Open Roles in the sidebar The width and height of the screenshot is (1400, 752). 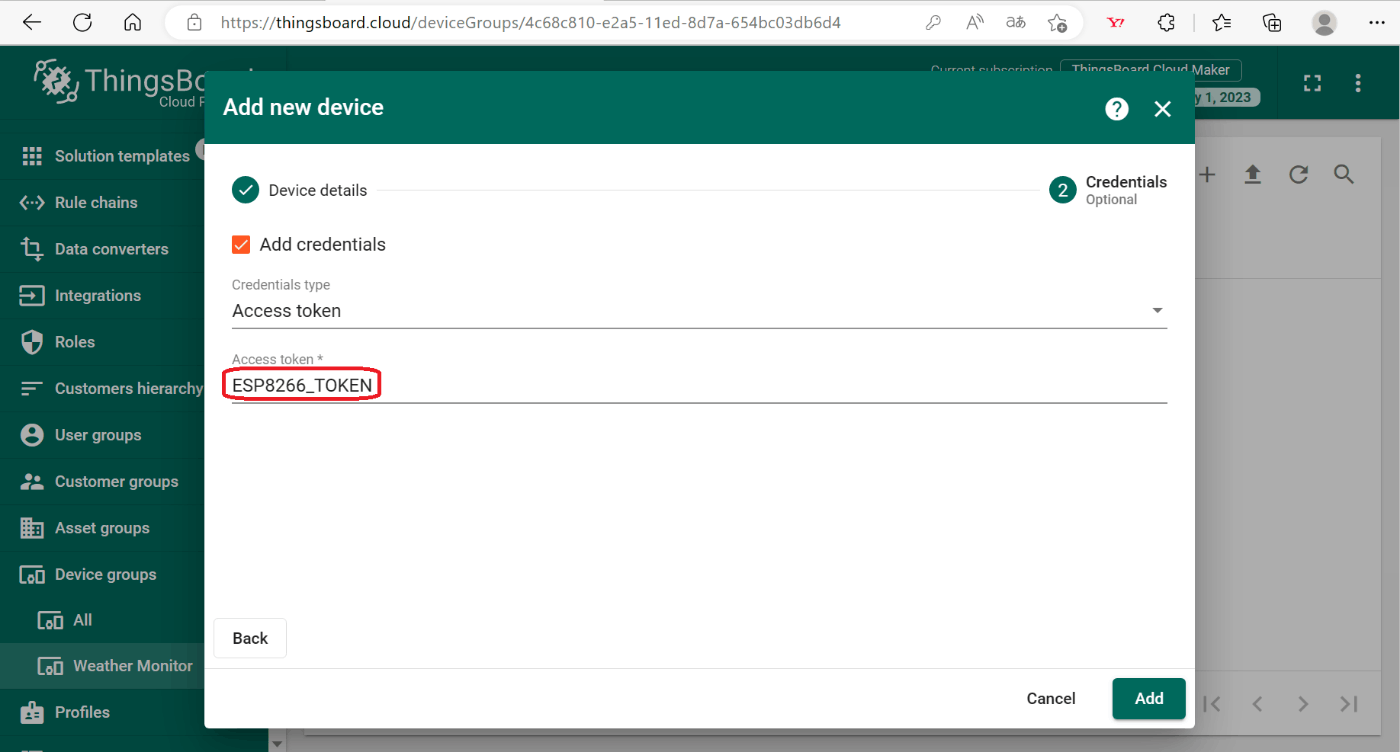coord(102,342)
